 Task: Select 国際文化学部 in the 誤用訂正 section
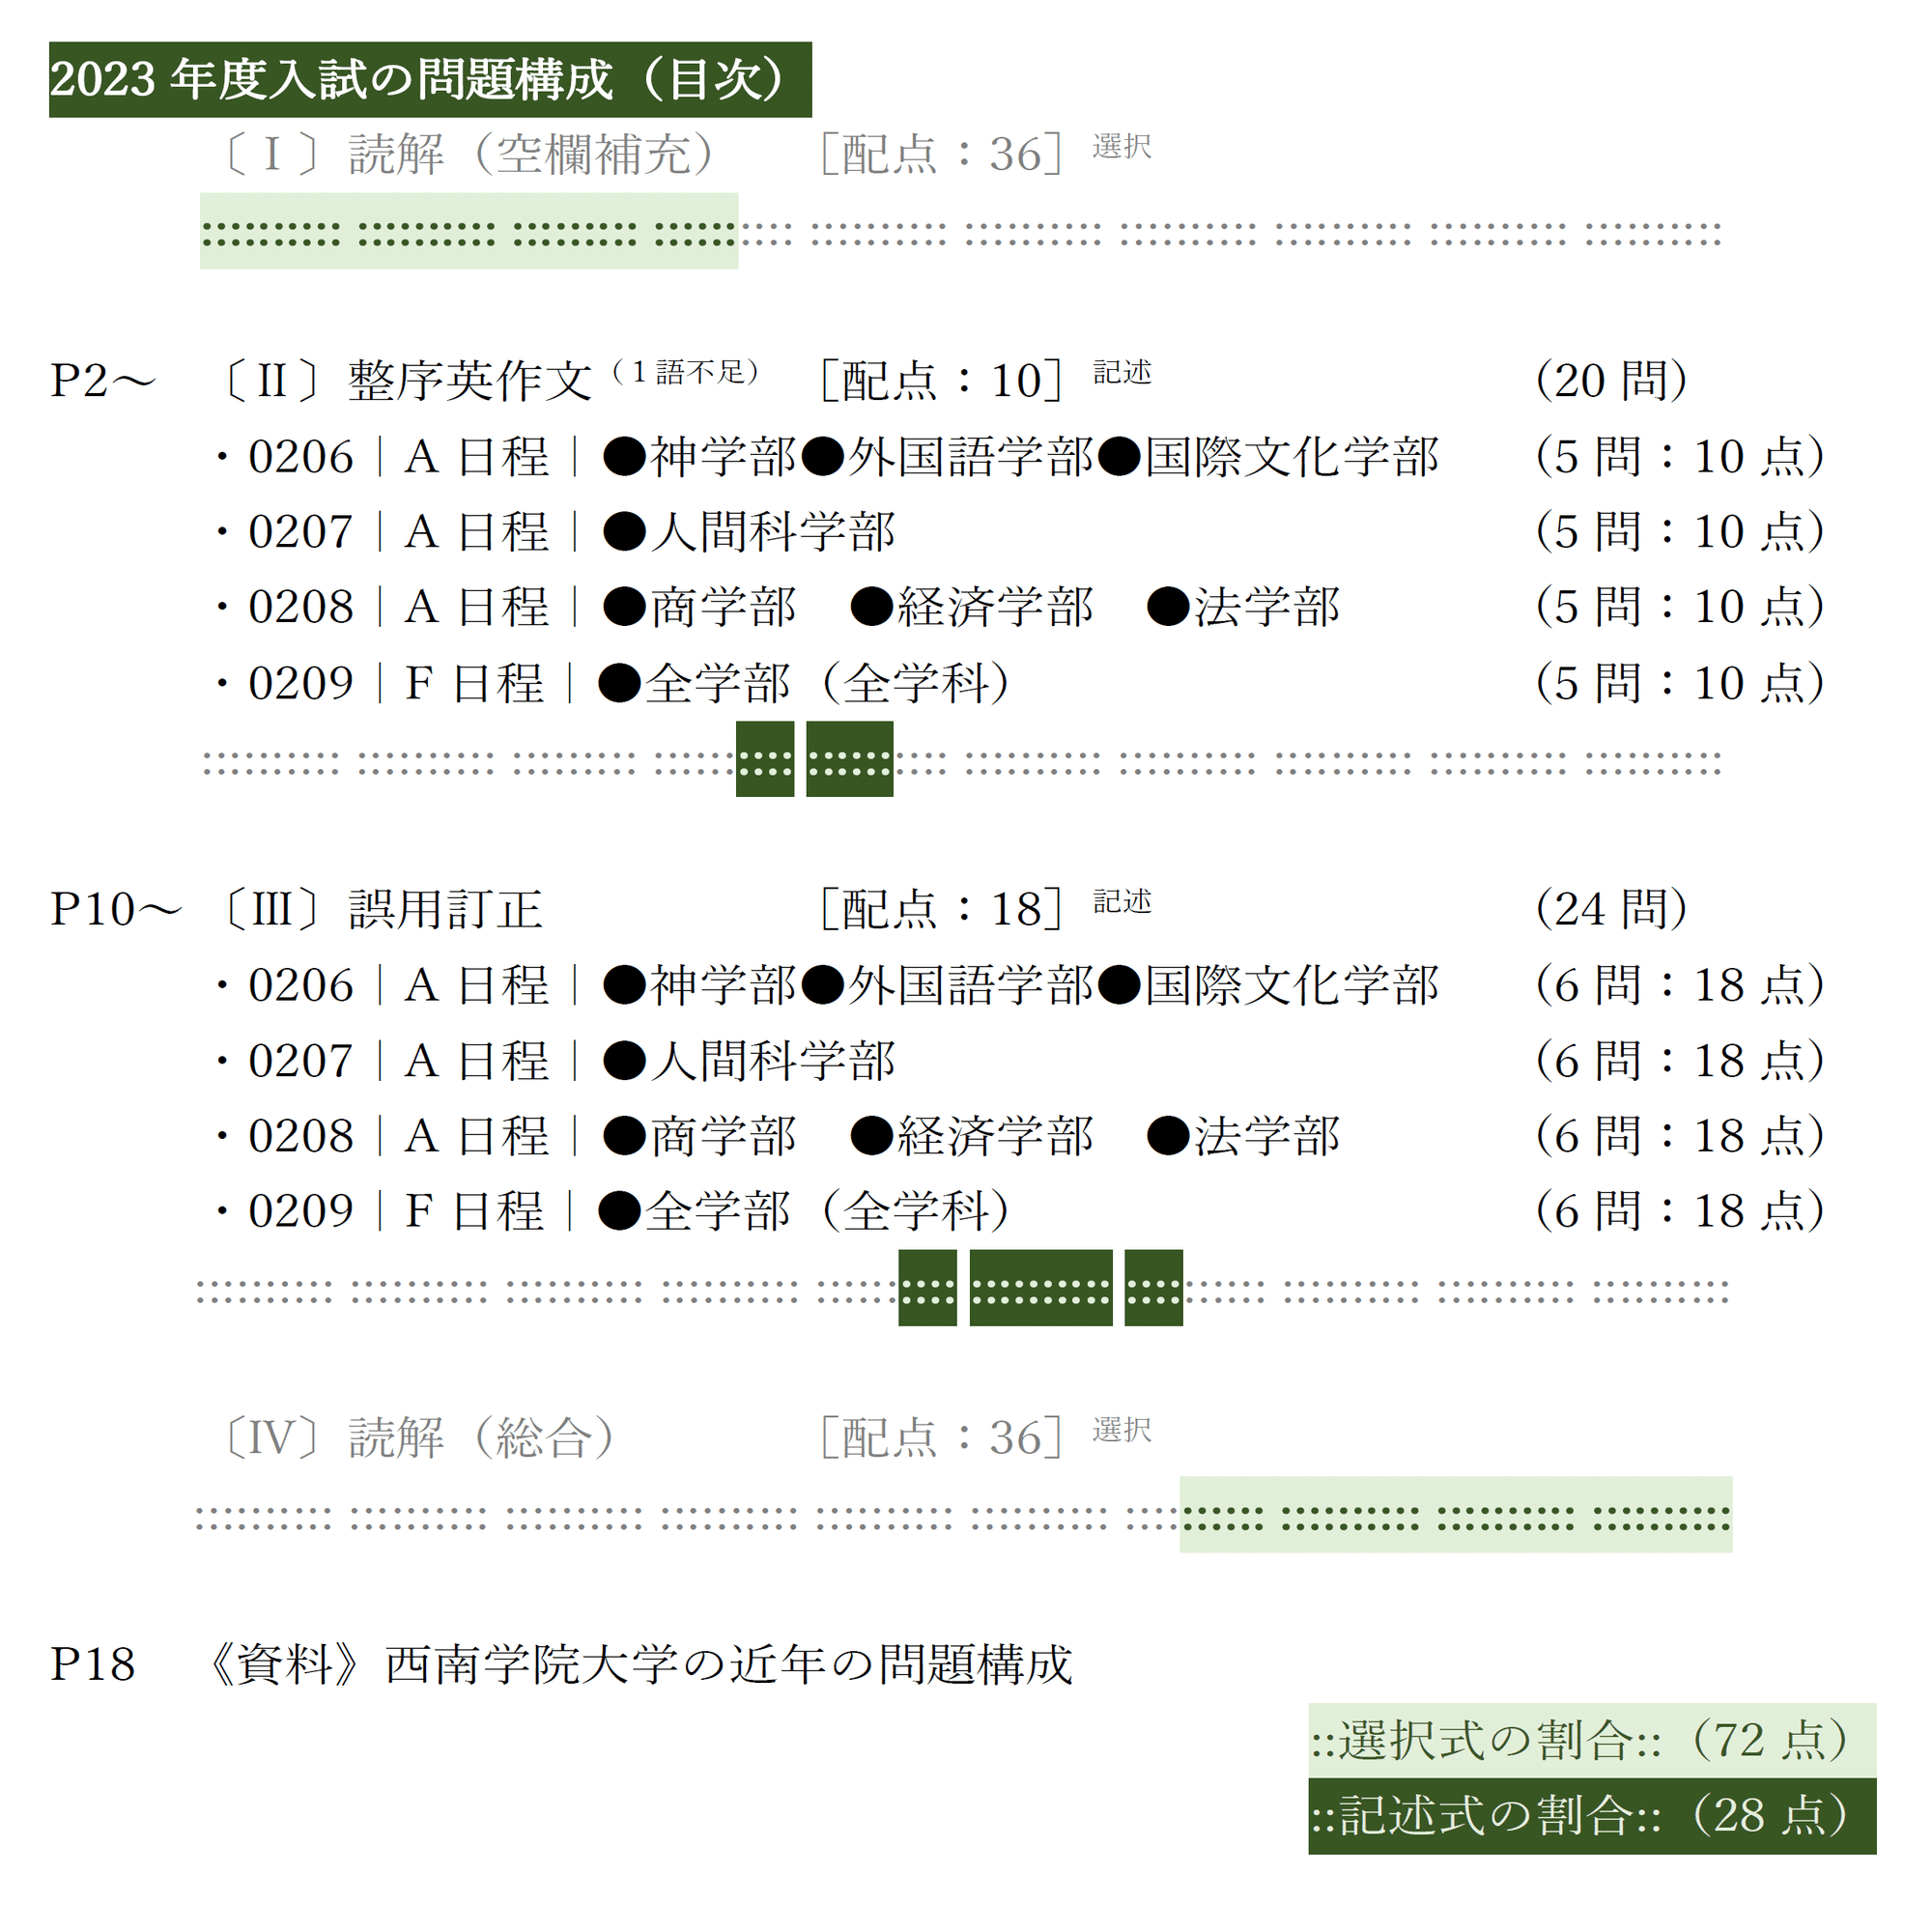pos(1291,985)
